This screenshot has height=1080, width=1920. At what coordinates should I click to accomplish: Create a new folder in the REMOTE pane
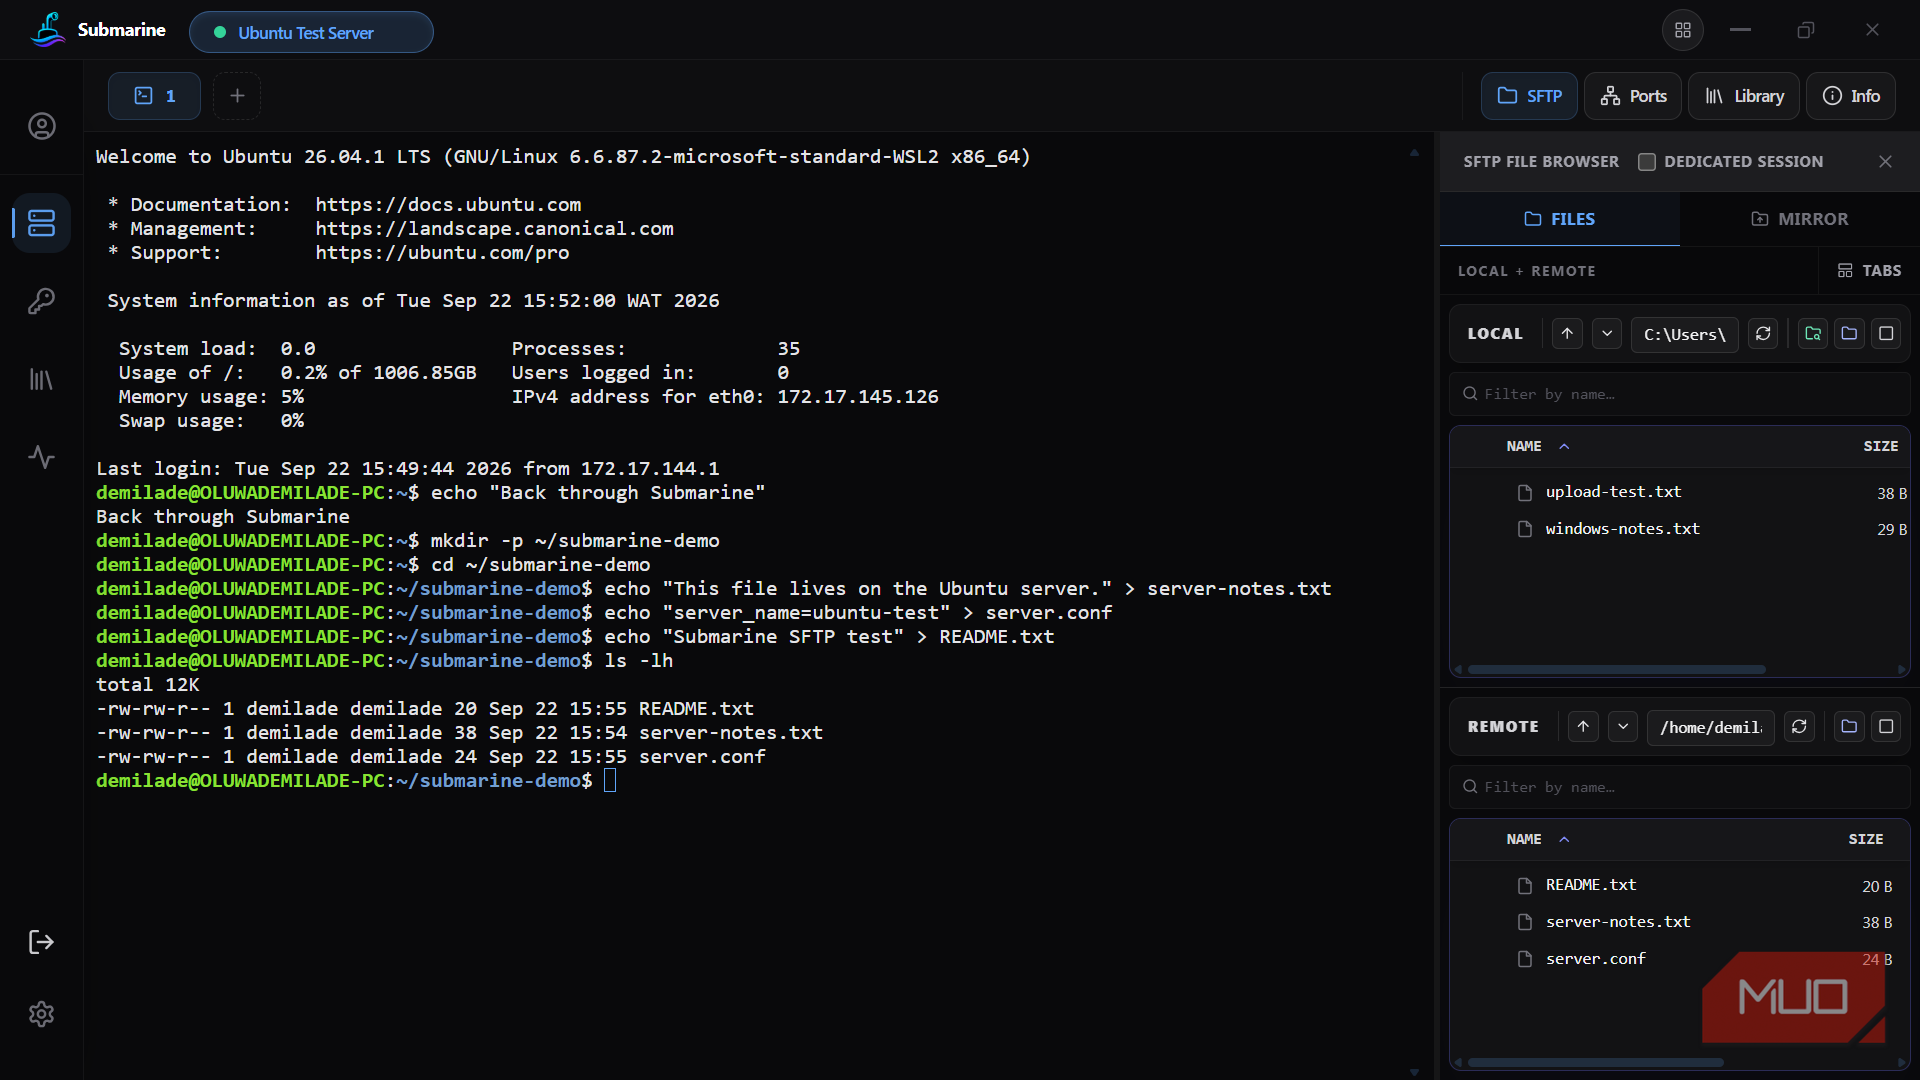tap(1849, 726)
